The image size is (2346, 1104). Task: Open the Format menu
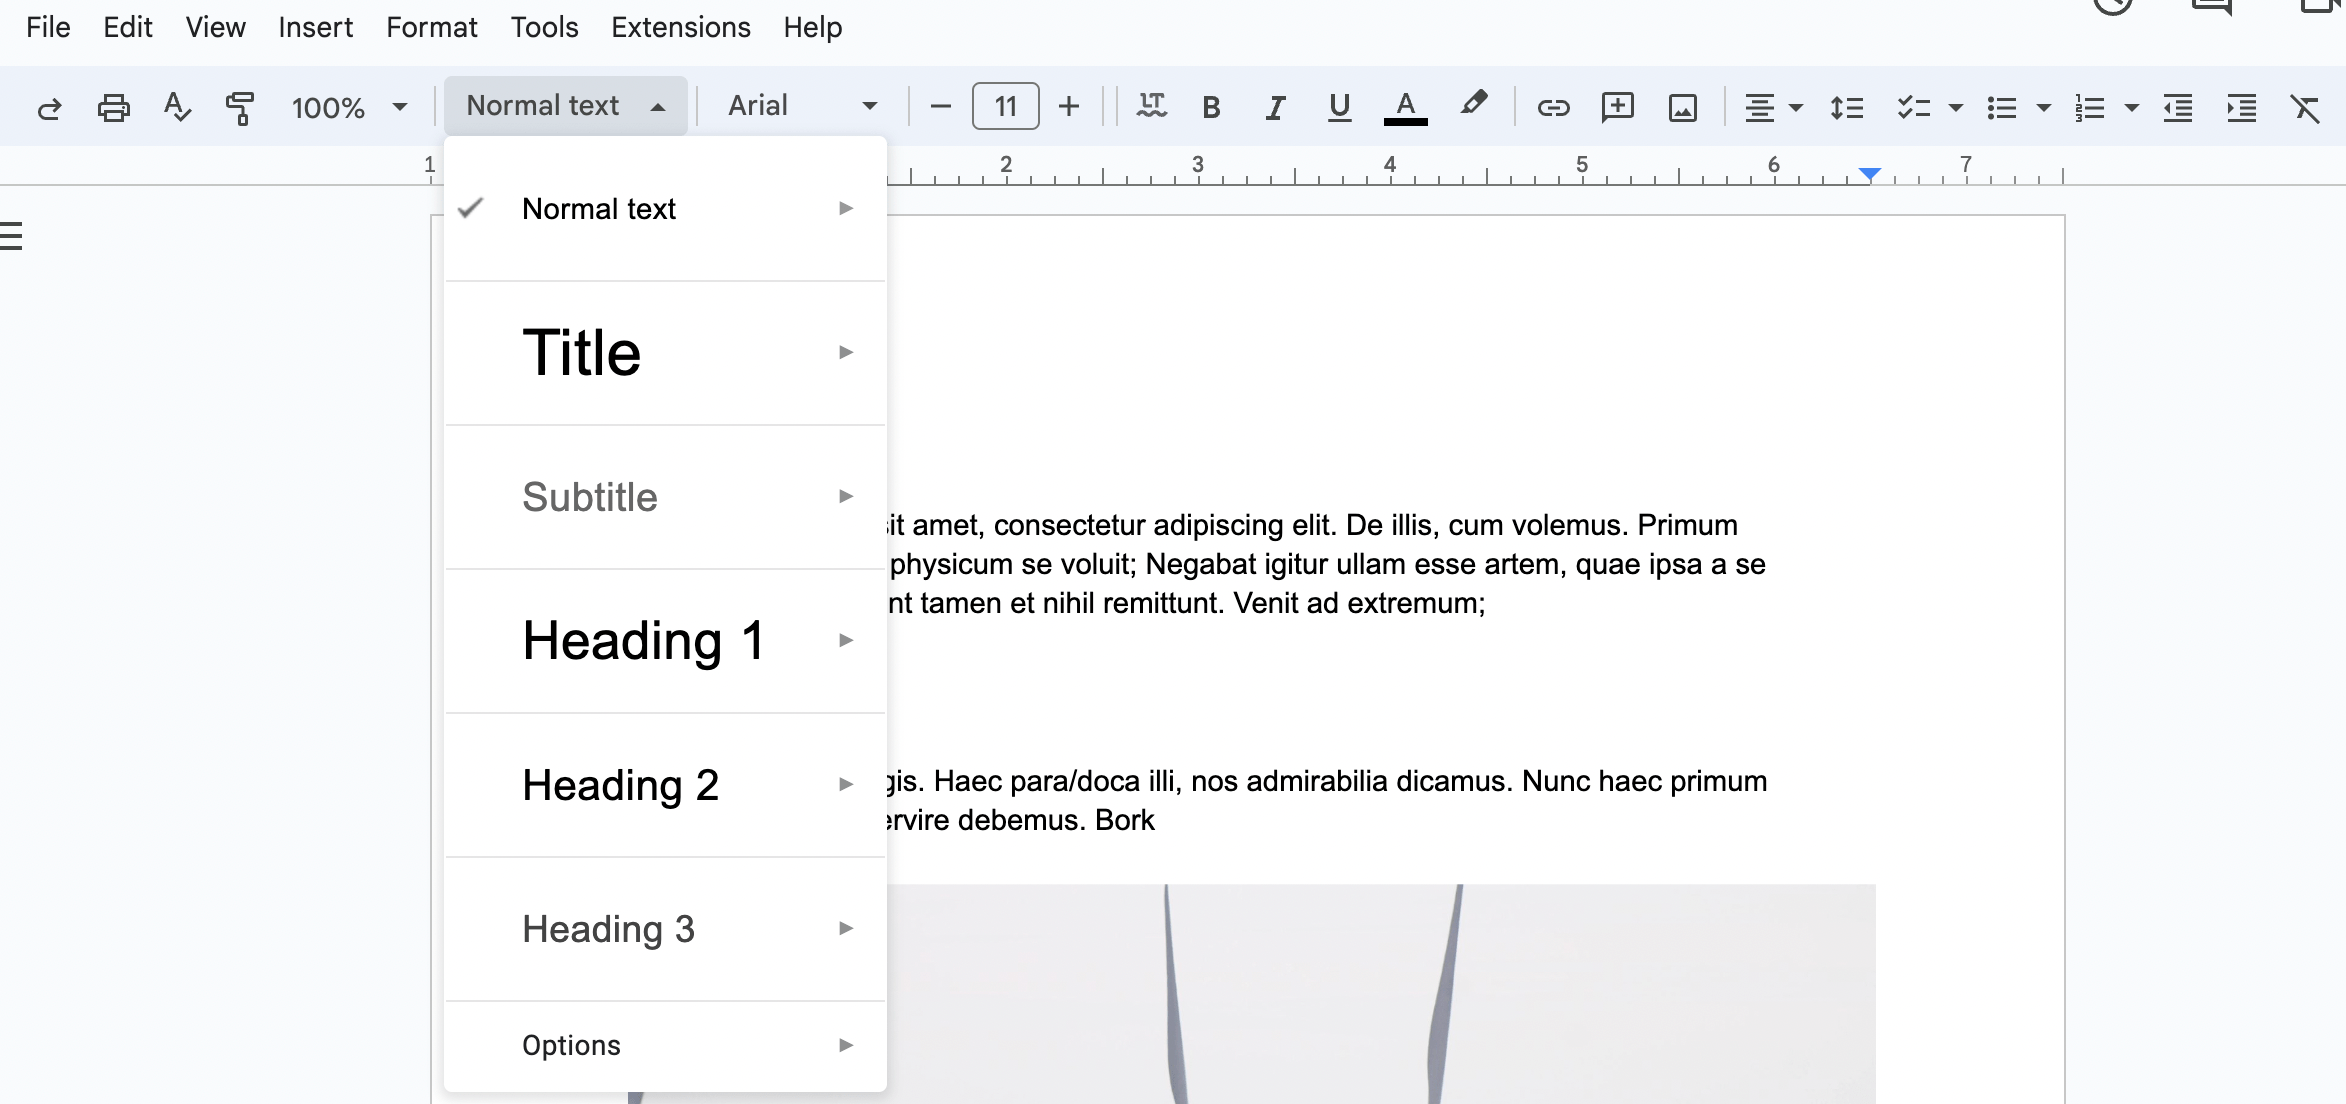pyautogui.click(x=432, y=27)
